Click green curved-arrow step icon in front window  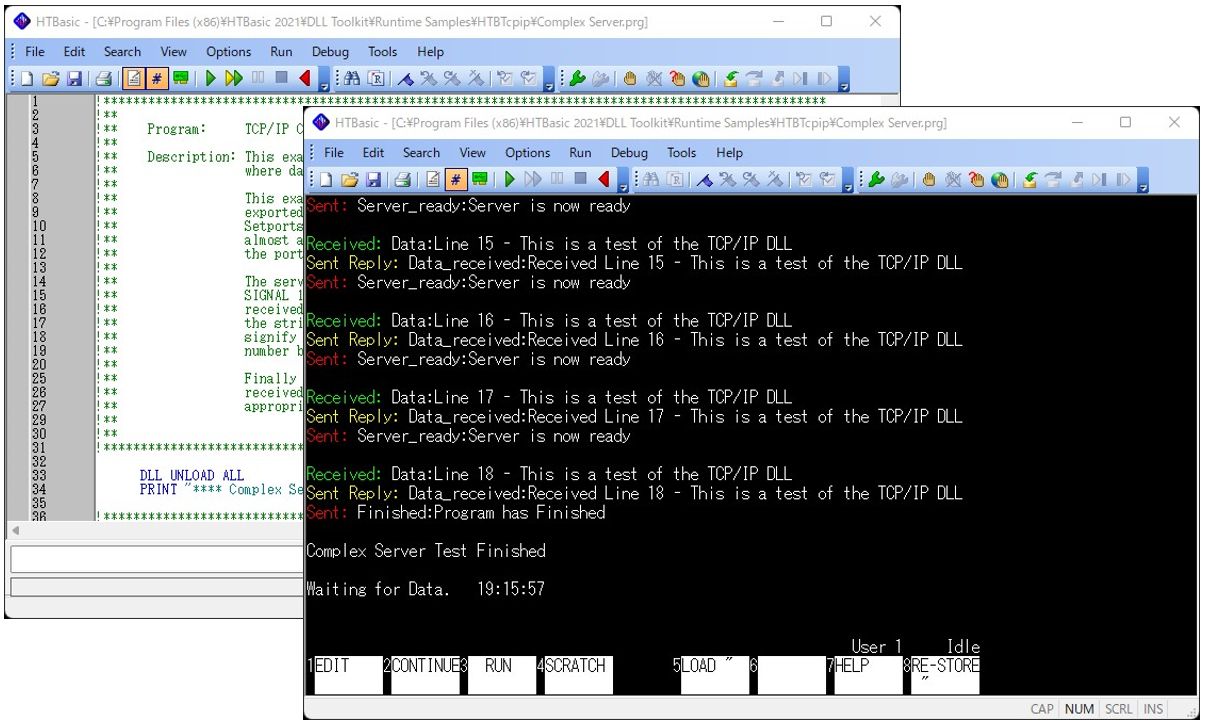[x=1030, y=180]
